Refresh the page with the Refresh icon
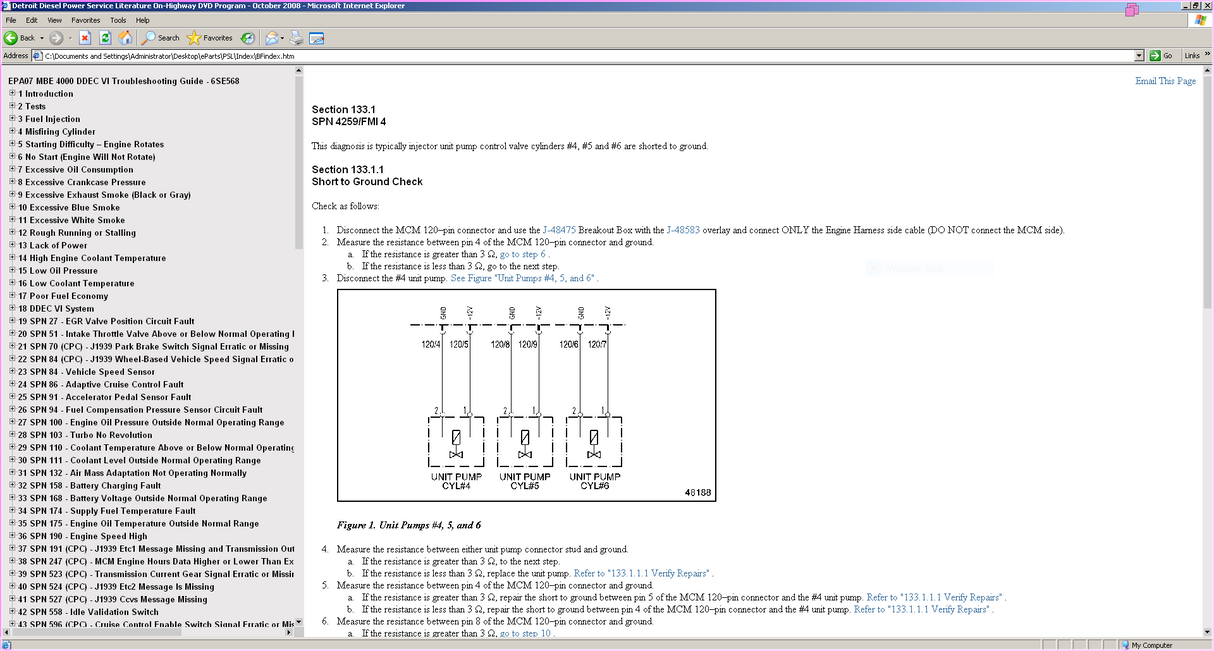The width and height of the screenshot is (1214, 651). pyautogui.click(x=105, y=38)
